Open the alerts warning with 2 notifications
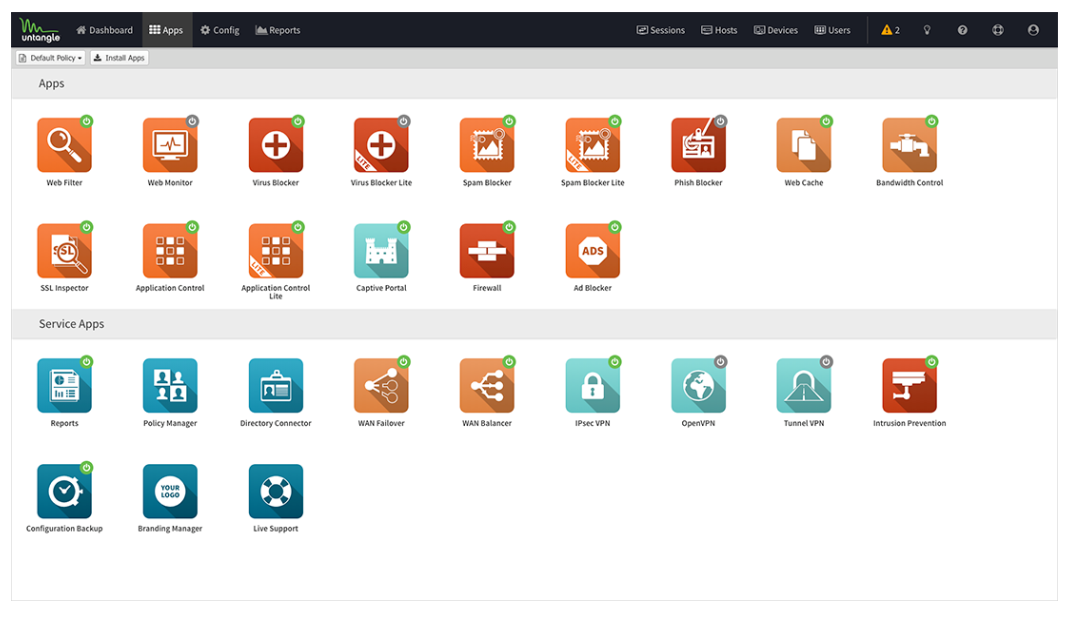 [x=890, y=30]
